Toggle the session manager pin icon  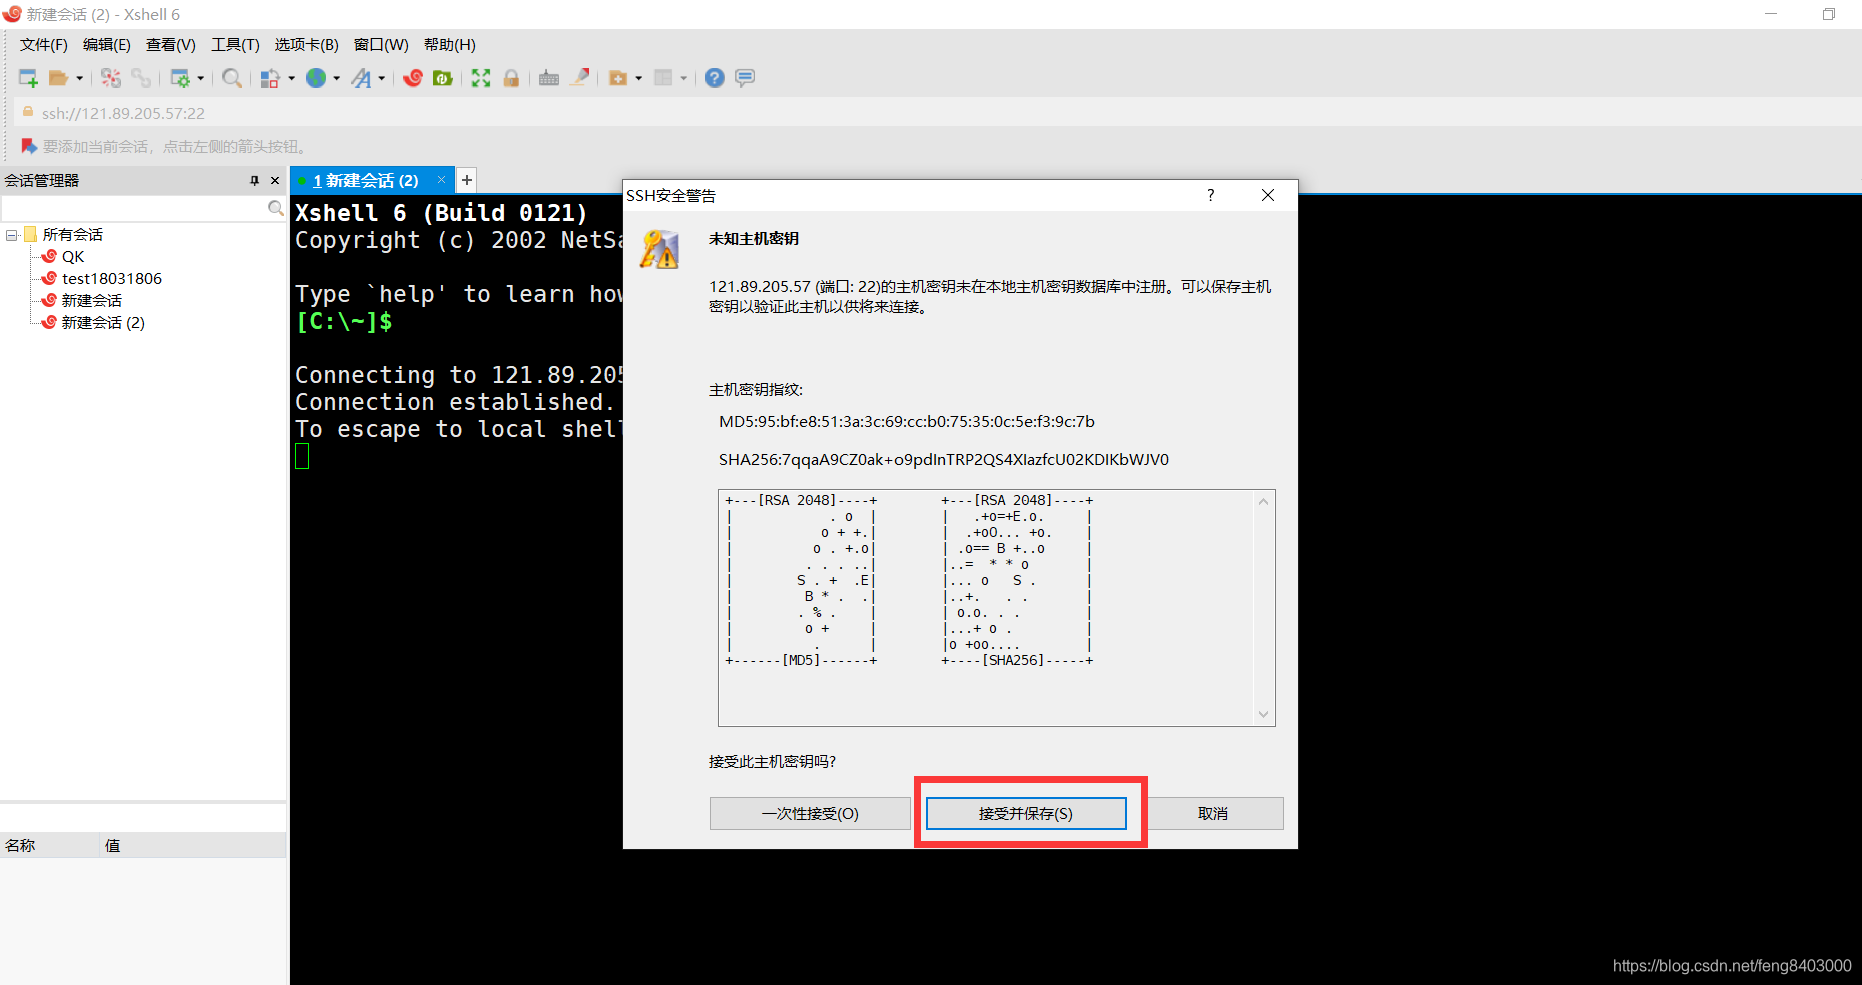click(x=254, y=180)
